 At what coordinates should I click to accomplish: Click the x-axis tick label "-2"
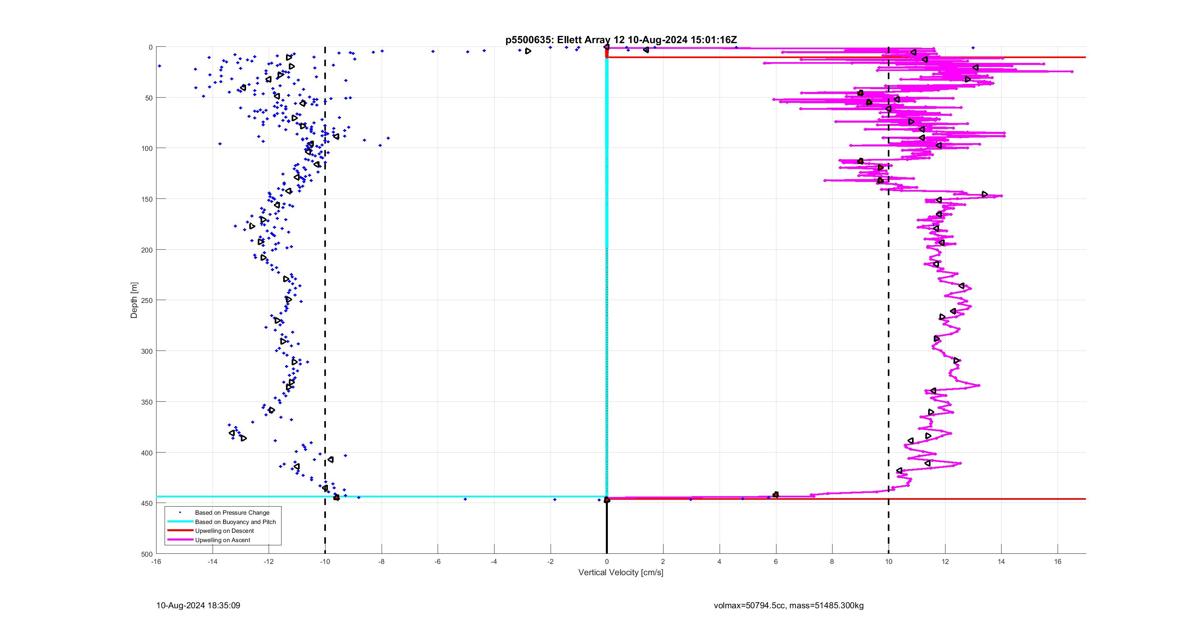551,562
